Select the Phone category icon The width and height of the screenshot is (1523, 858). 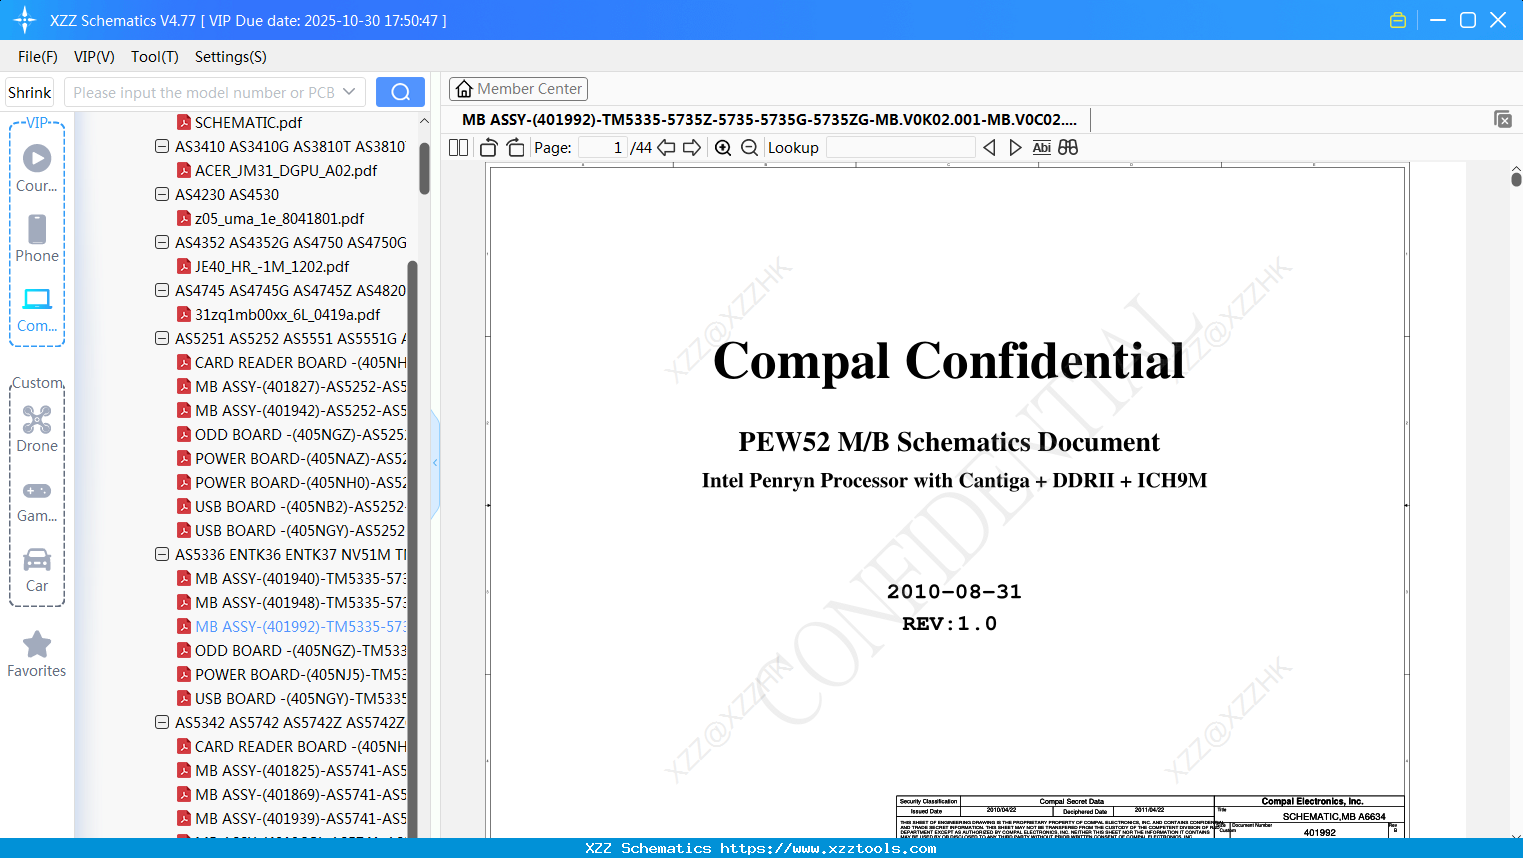(37, 239)
